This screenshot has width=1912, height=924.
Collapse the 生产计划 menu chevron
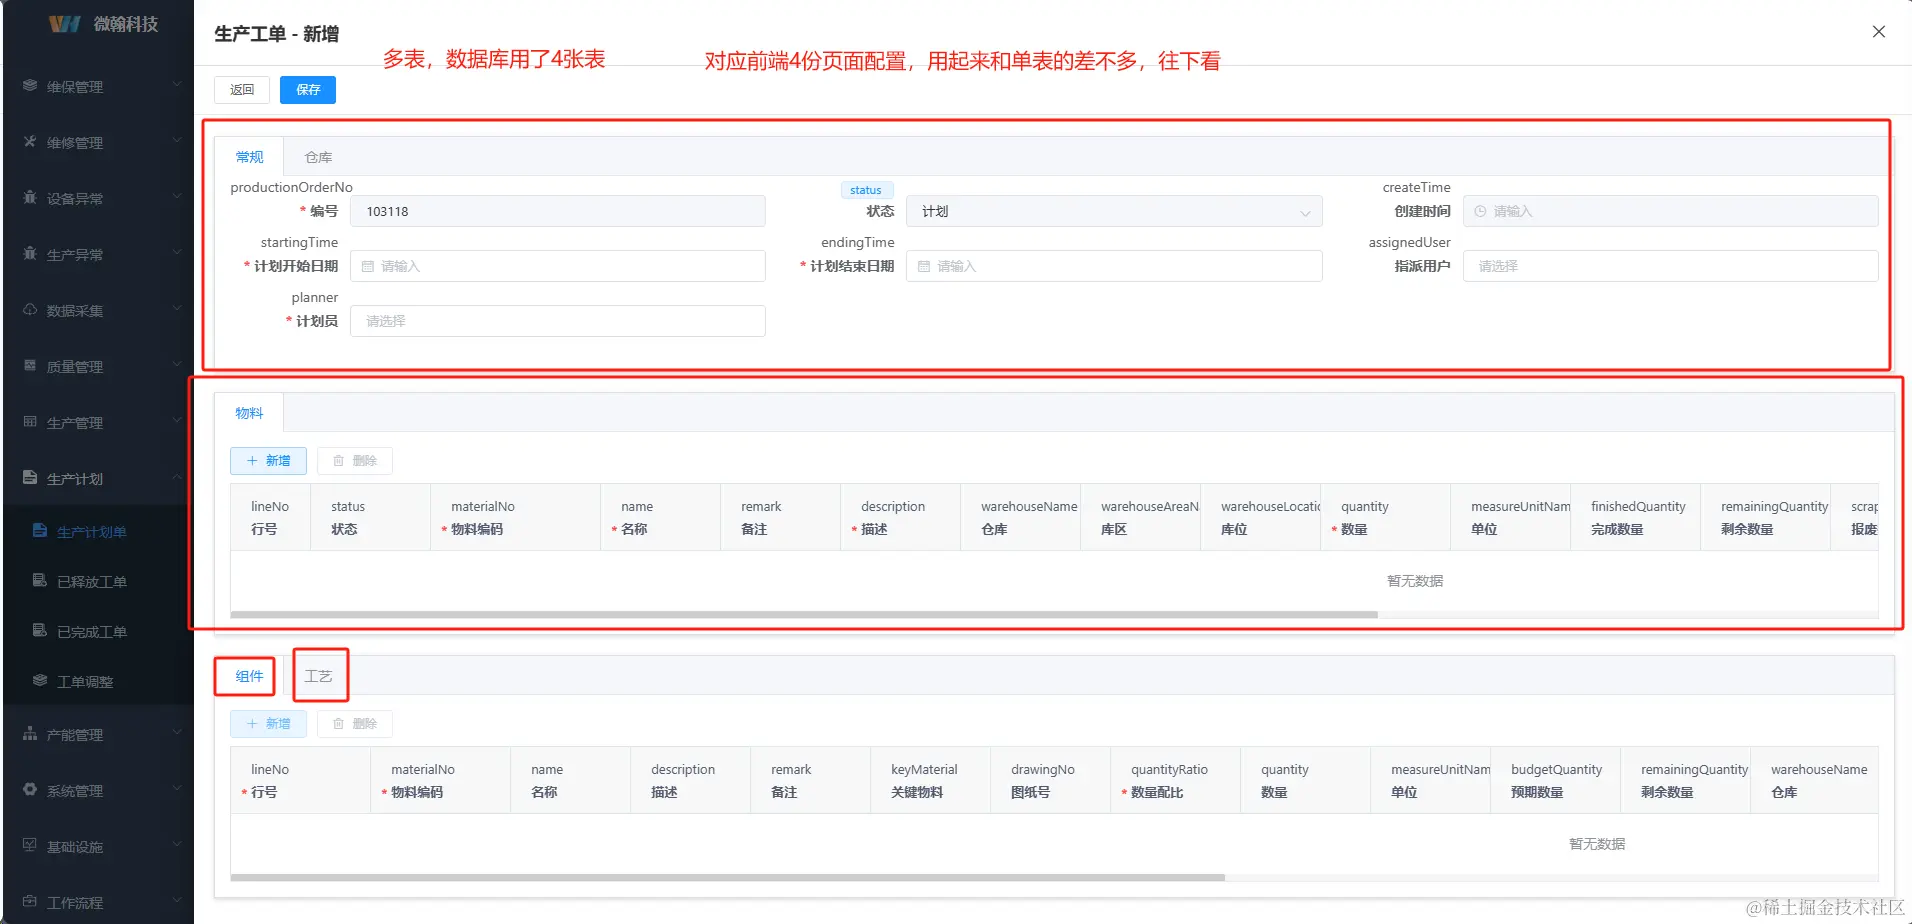[177, 478]
